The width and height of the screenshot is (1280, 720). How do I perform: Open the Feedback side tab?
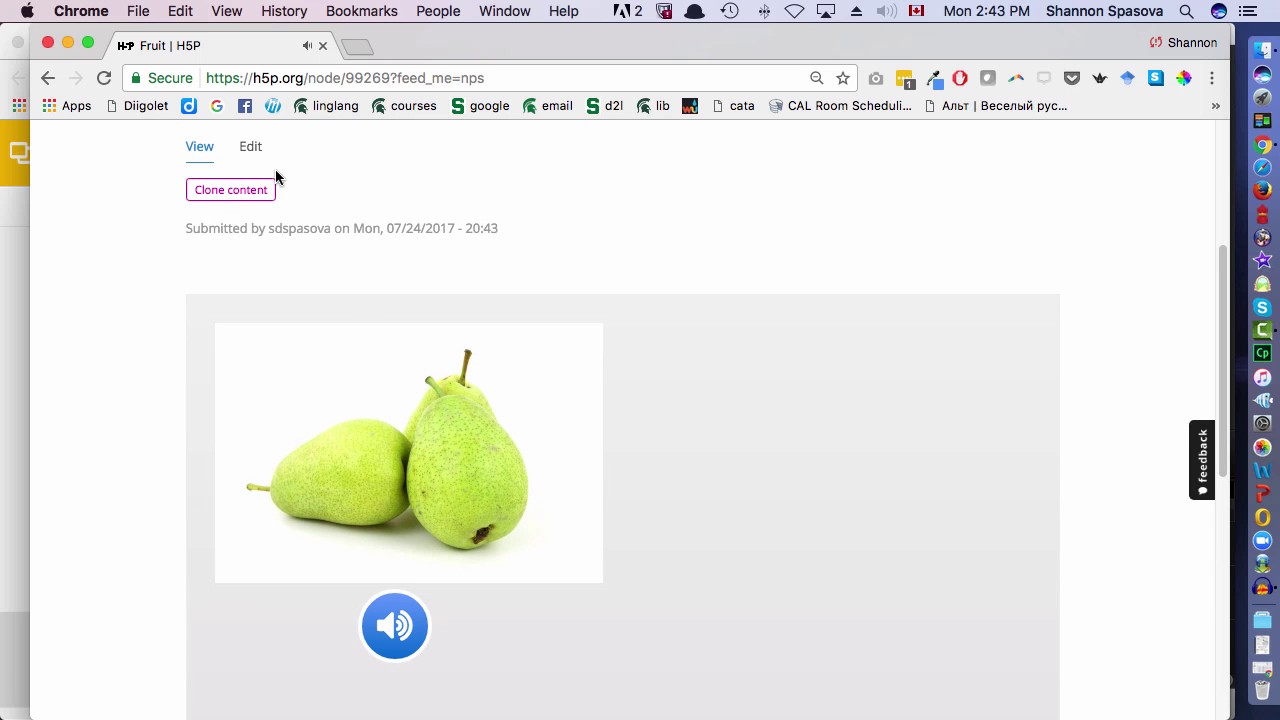[1202, 460]
